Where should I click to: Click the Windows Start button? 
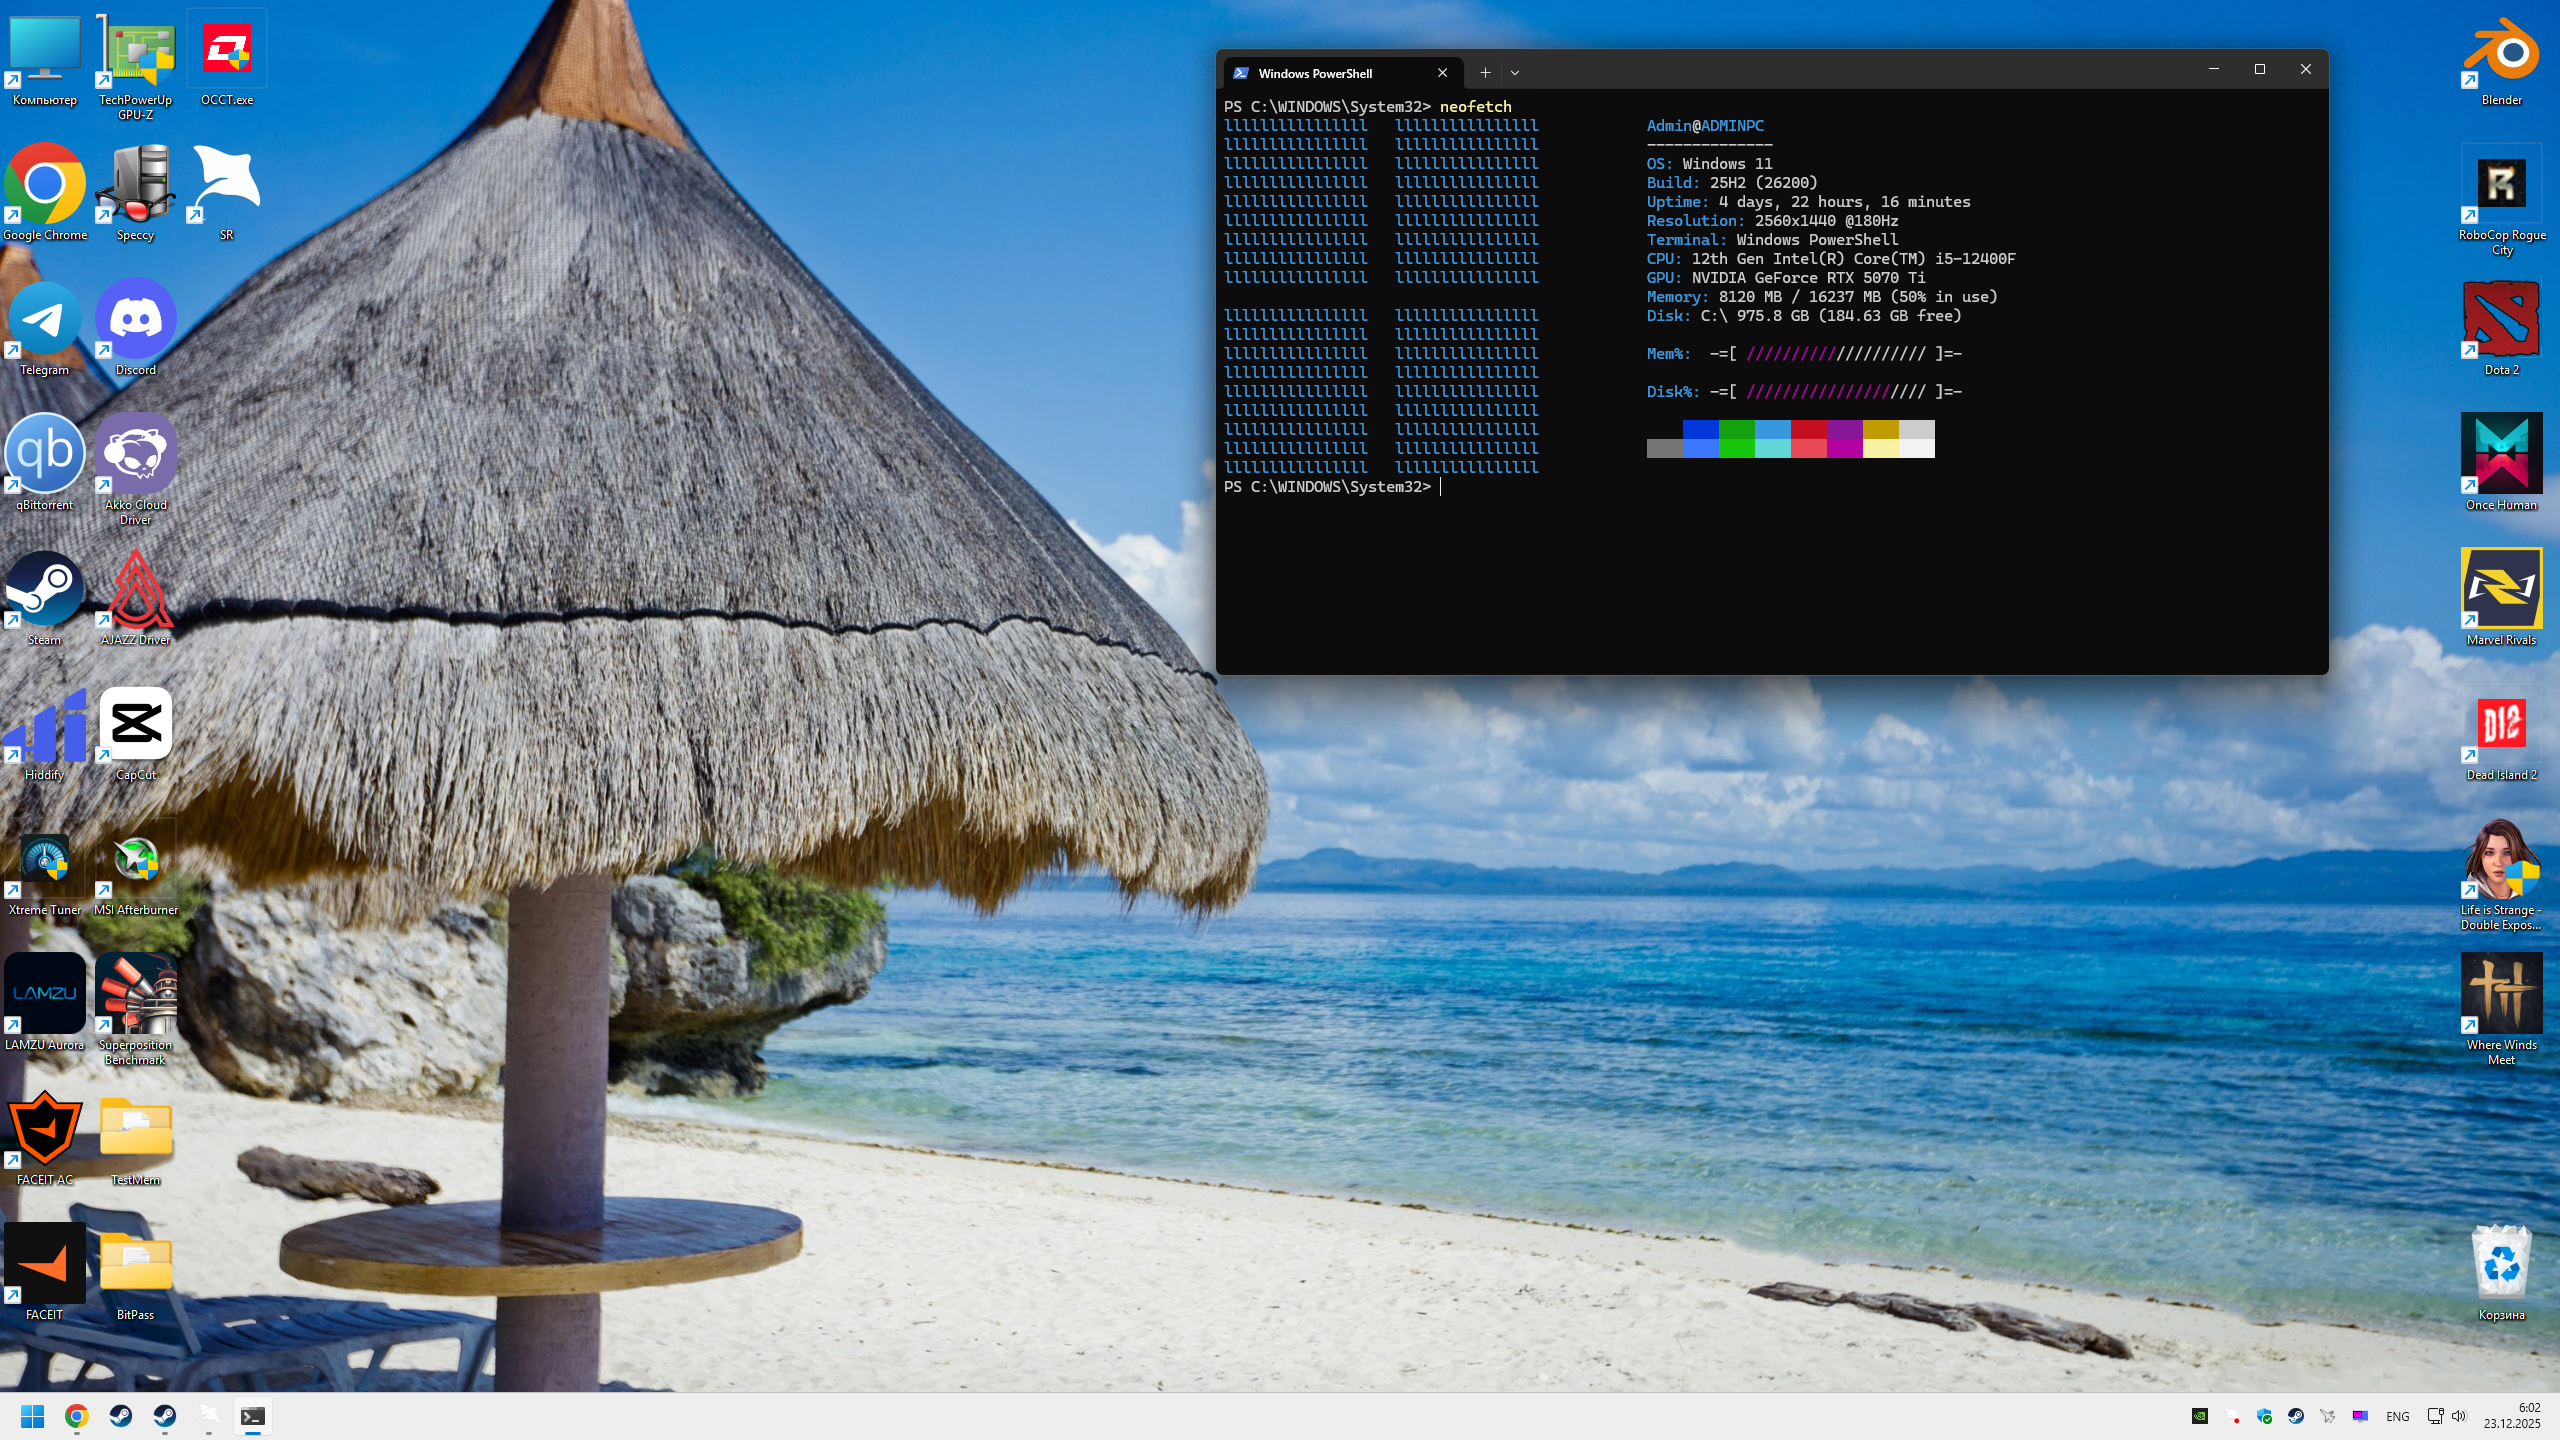point(32,1416)
